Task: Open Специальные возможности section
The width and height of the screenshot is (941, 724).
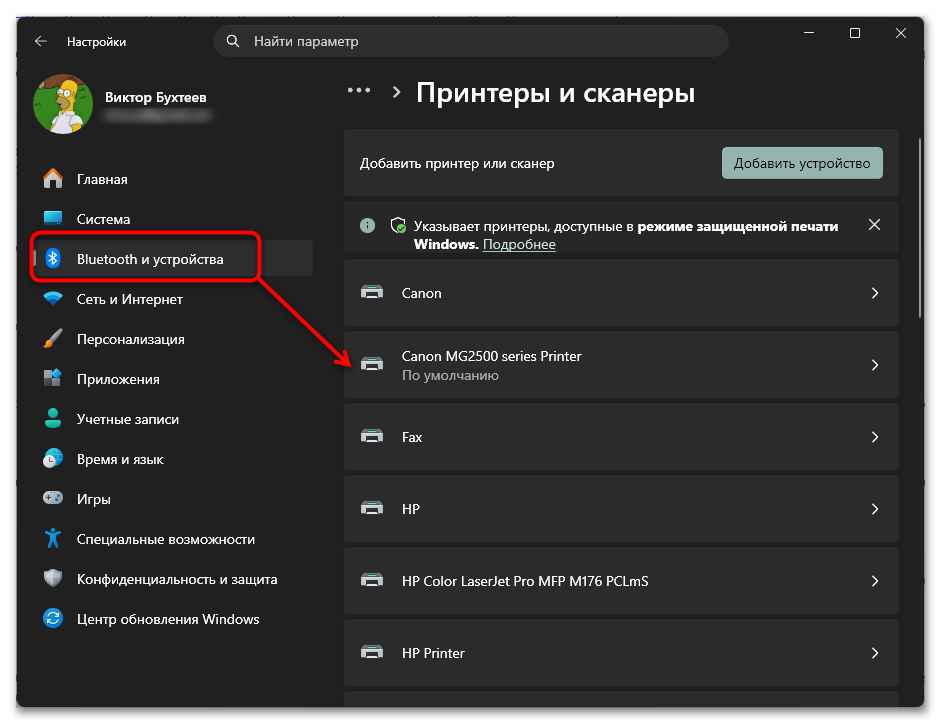Action: click(173, 538)
